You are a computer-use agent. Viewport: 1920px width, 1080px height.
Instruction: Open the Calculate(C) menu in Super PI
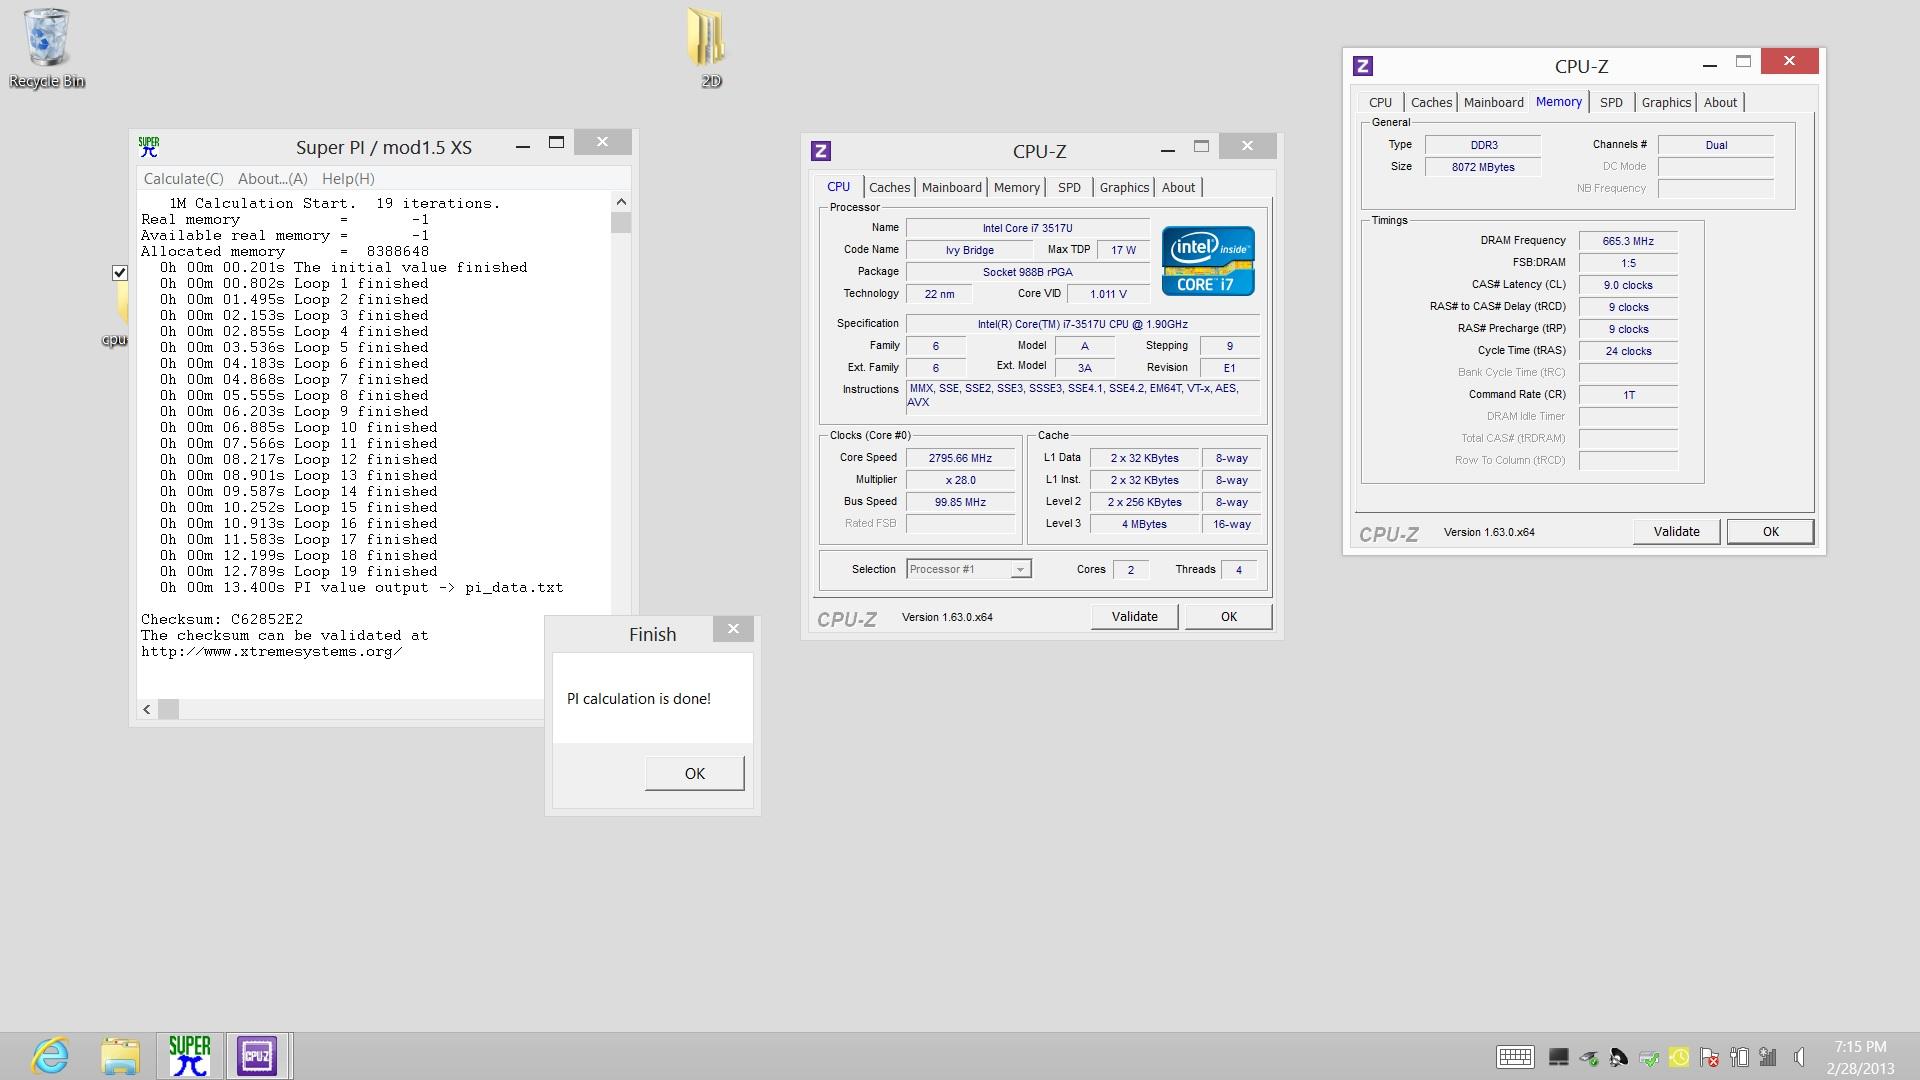[183, 178]
